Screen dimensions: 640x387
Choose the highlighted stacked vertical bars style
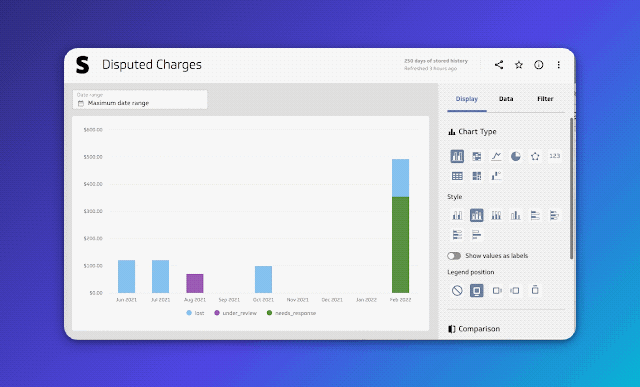(477, 215)
